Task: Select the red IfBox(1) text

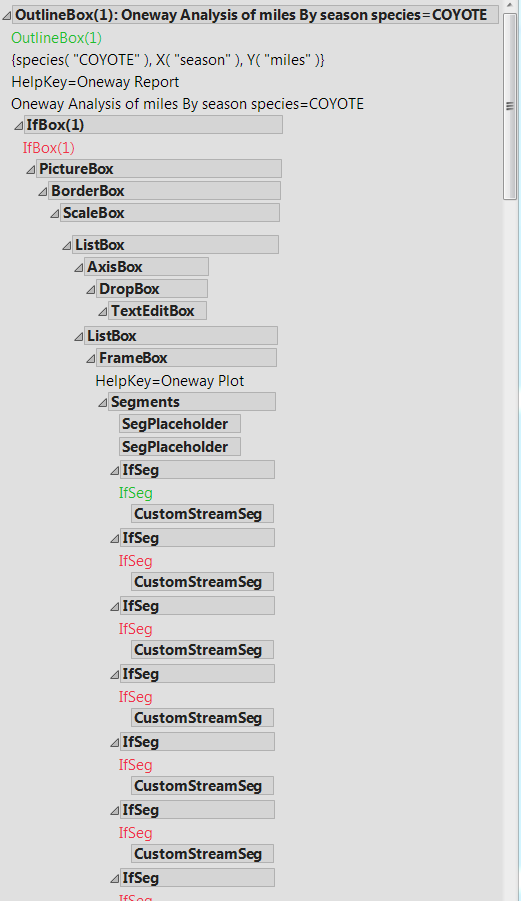Action: point(49,148)
